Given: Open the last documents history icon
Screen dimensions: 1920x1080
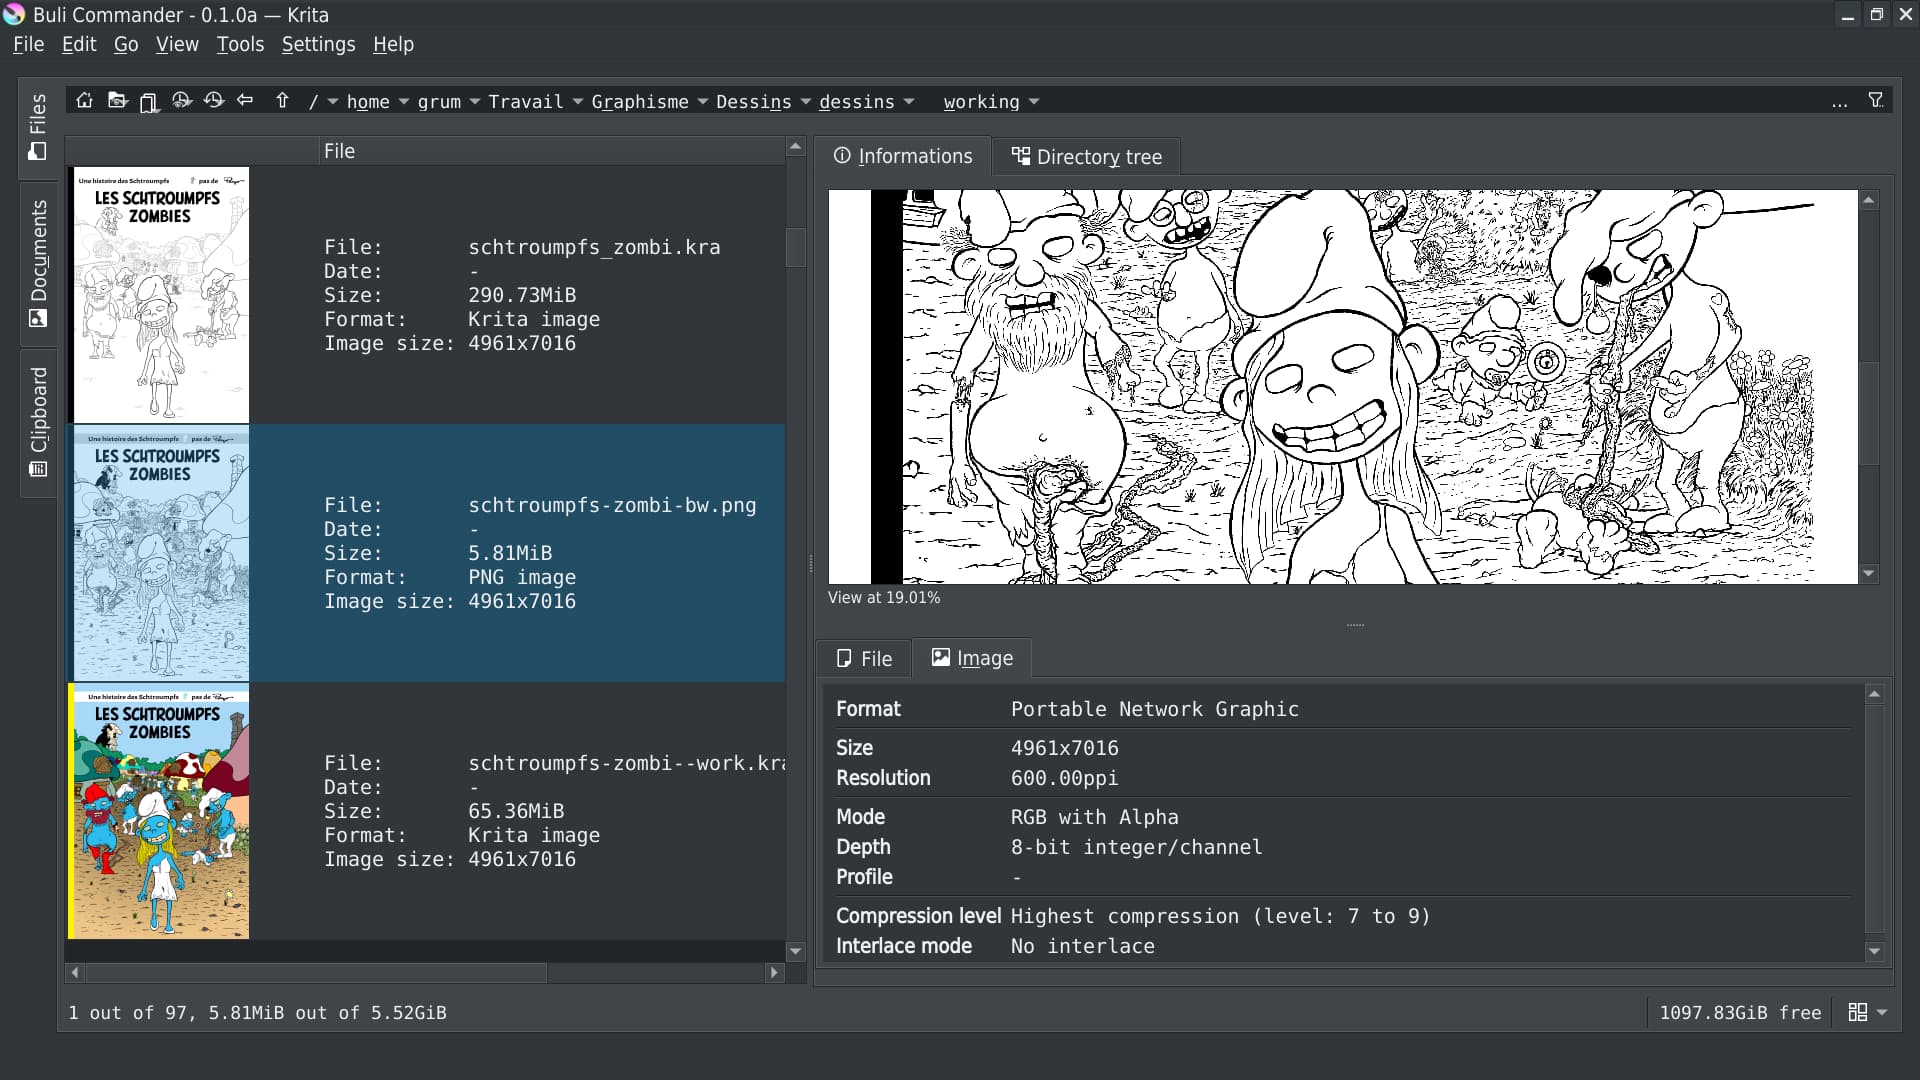Looking at the screenshot, I should (x=181, y=101).
